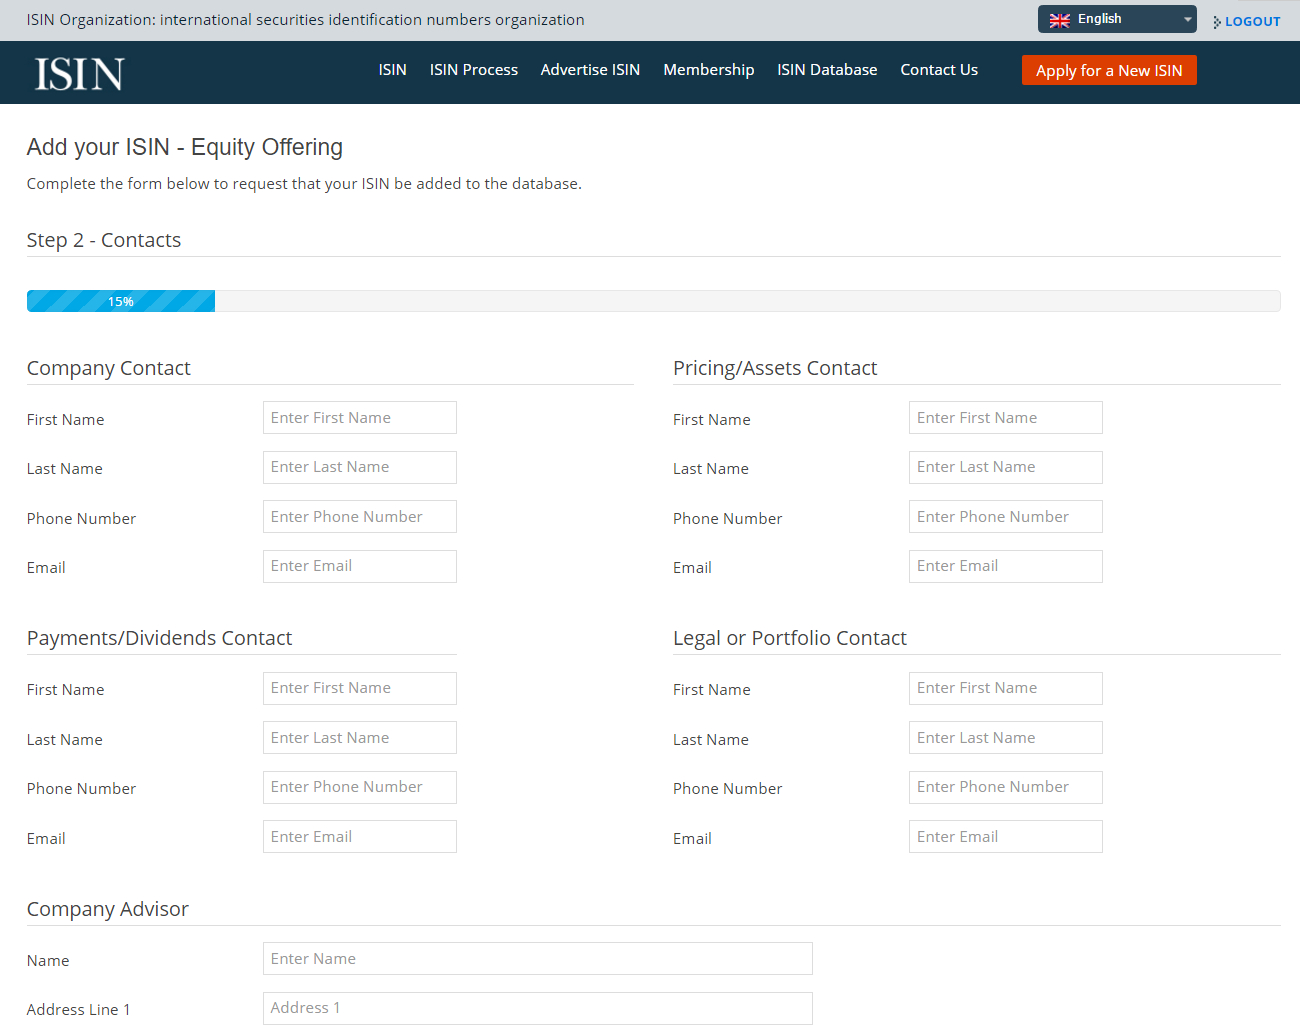Click the Logout chevron icon
1300x1027 pixels.
1216,21
